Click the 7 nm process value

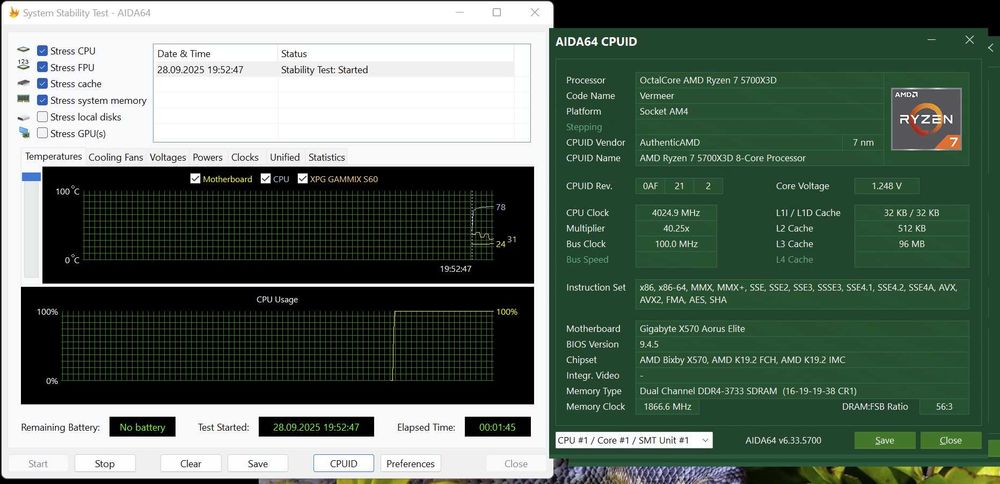tap(863, 142)
